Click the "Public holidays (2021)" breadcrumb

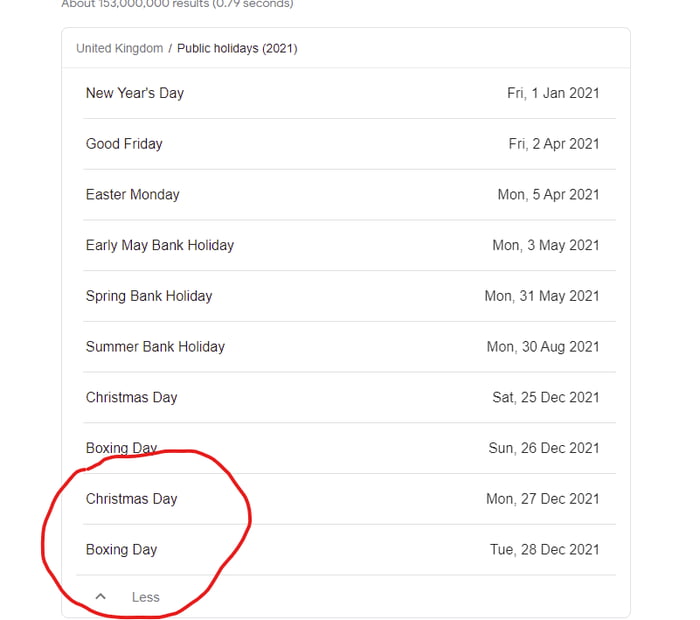(237, 48)
